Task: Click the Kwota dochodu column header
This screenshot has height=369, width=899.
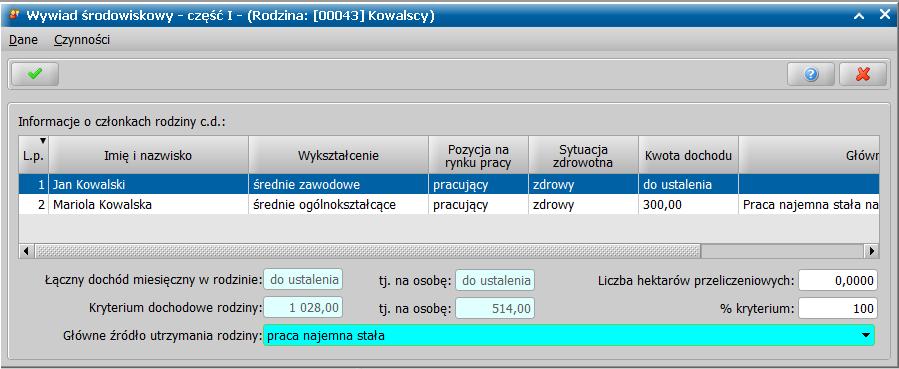Action: point(688,155)
